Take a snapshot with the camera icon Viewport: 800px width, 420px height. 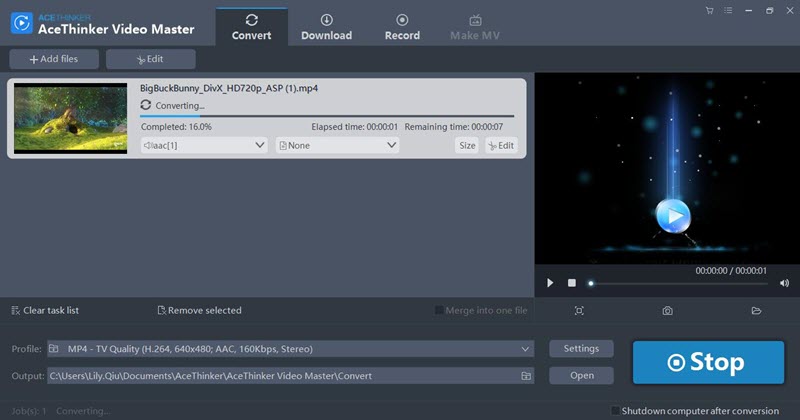[667, 311]
